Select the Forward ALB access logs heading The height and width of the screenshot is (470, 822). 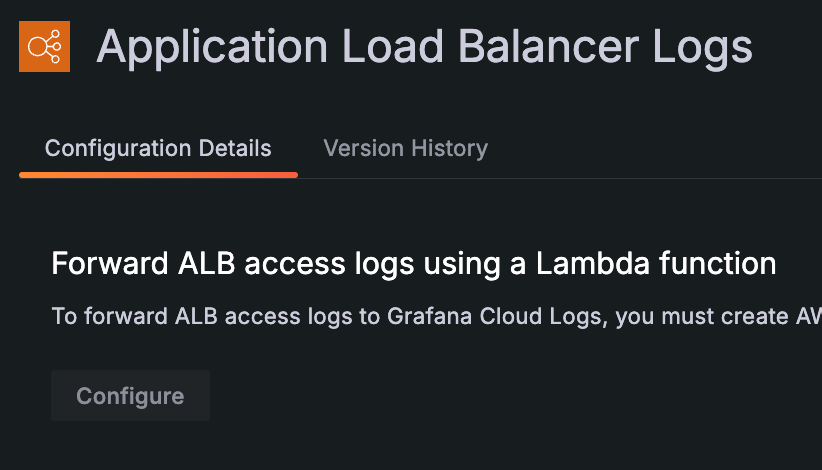(413, 264)
